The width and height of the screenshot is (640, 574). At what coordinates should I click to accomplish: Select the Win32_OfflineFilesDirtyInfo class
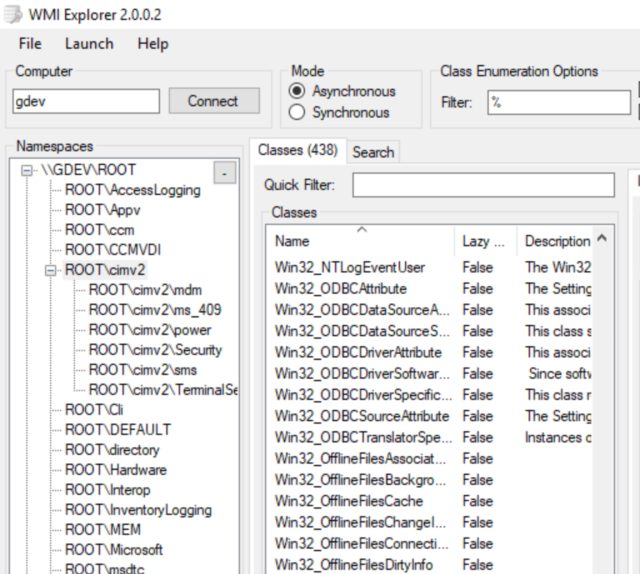[x=354, y=565]
